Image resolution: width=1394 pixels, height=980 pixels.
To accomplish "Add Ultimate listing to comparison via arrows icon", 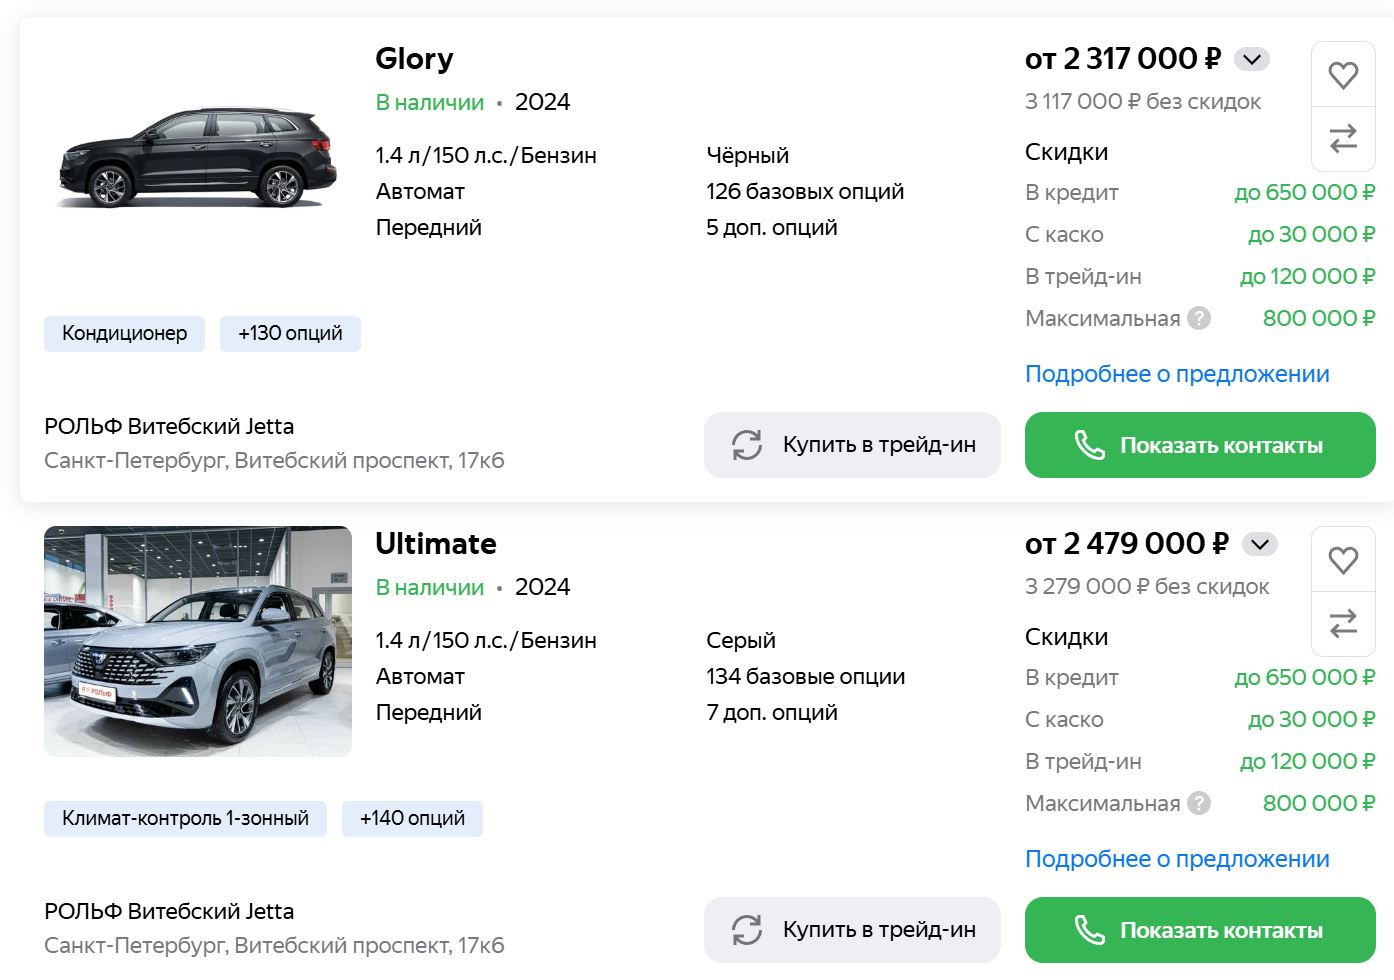I will [1343, 623].
